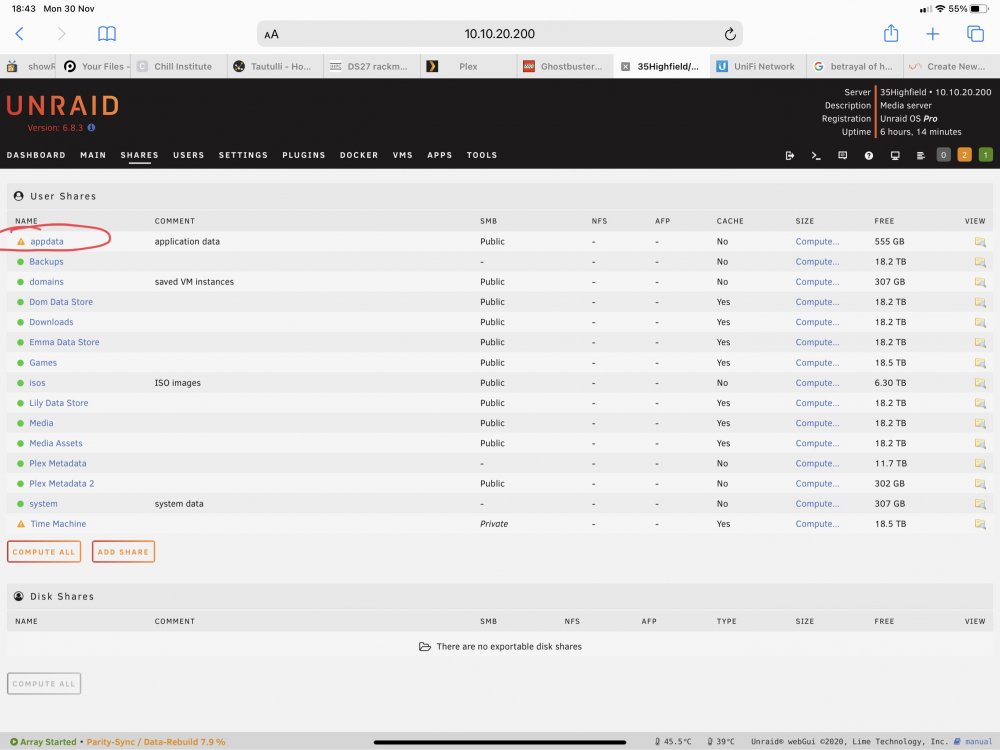Open the Plugins menu item
Viewport: 1000px width, 750px height.
point(304,155)
